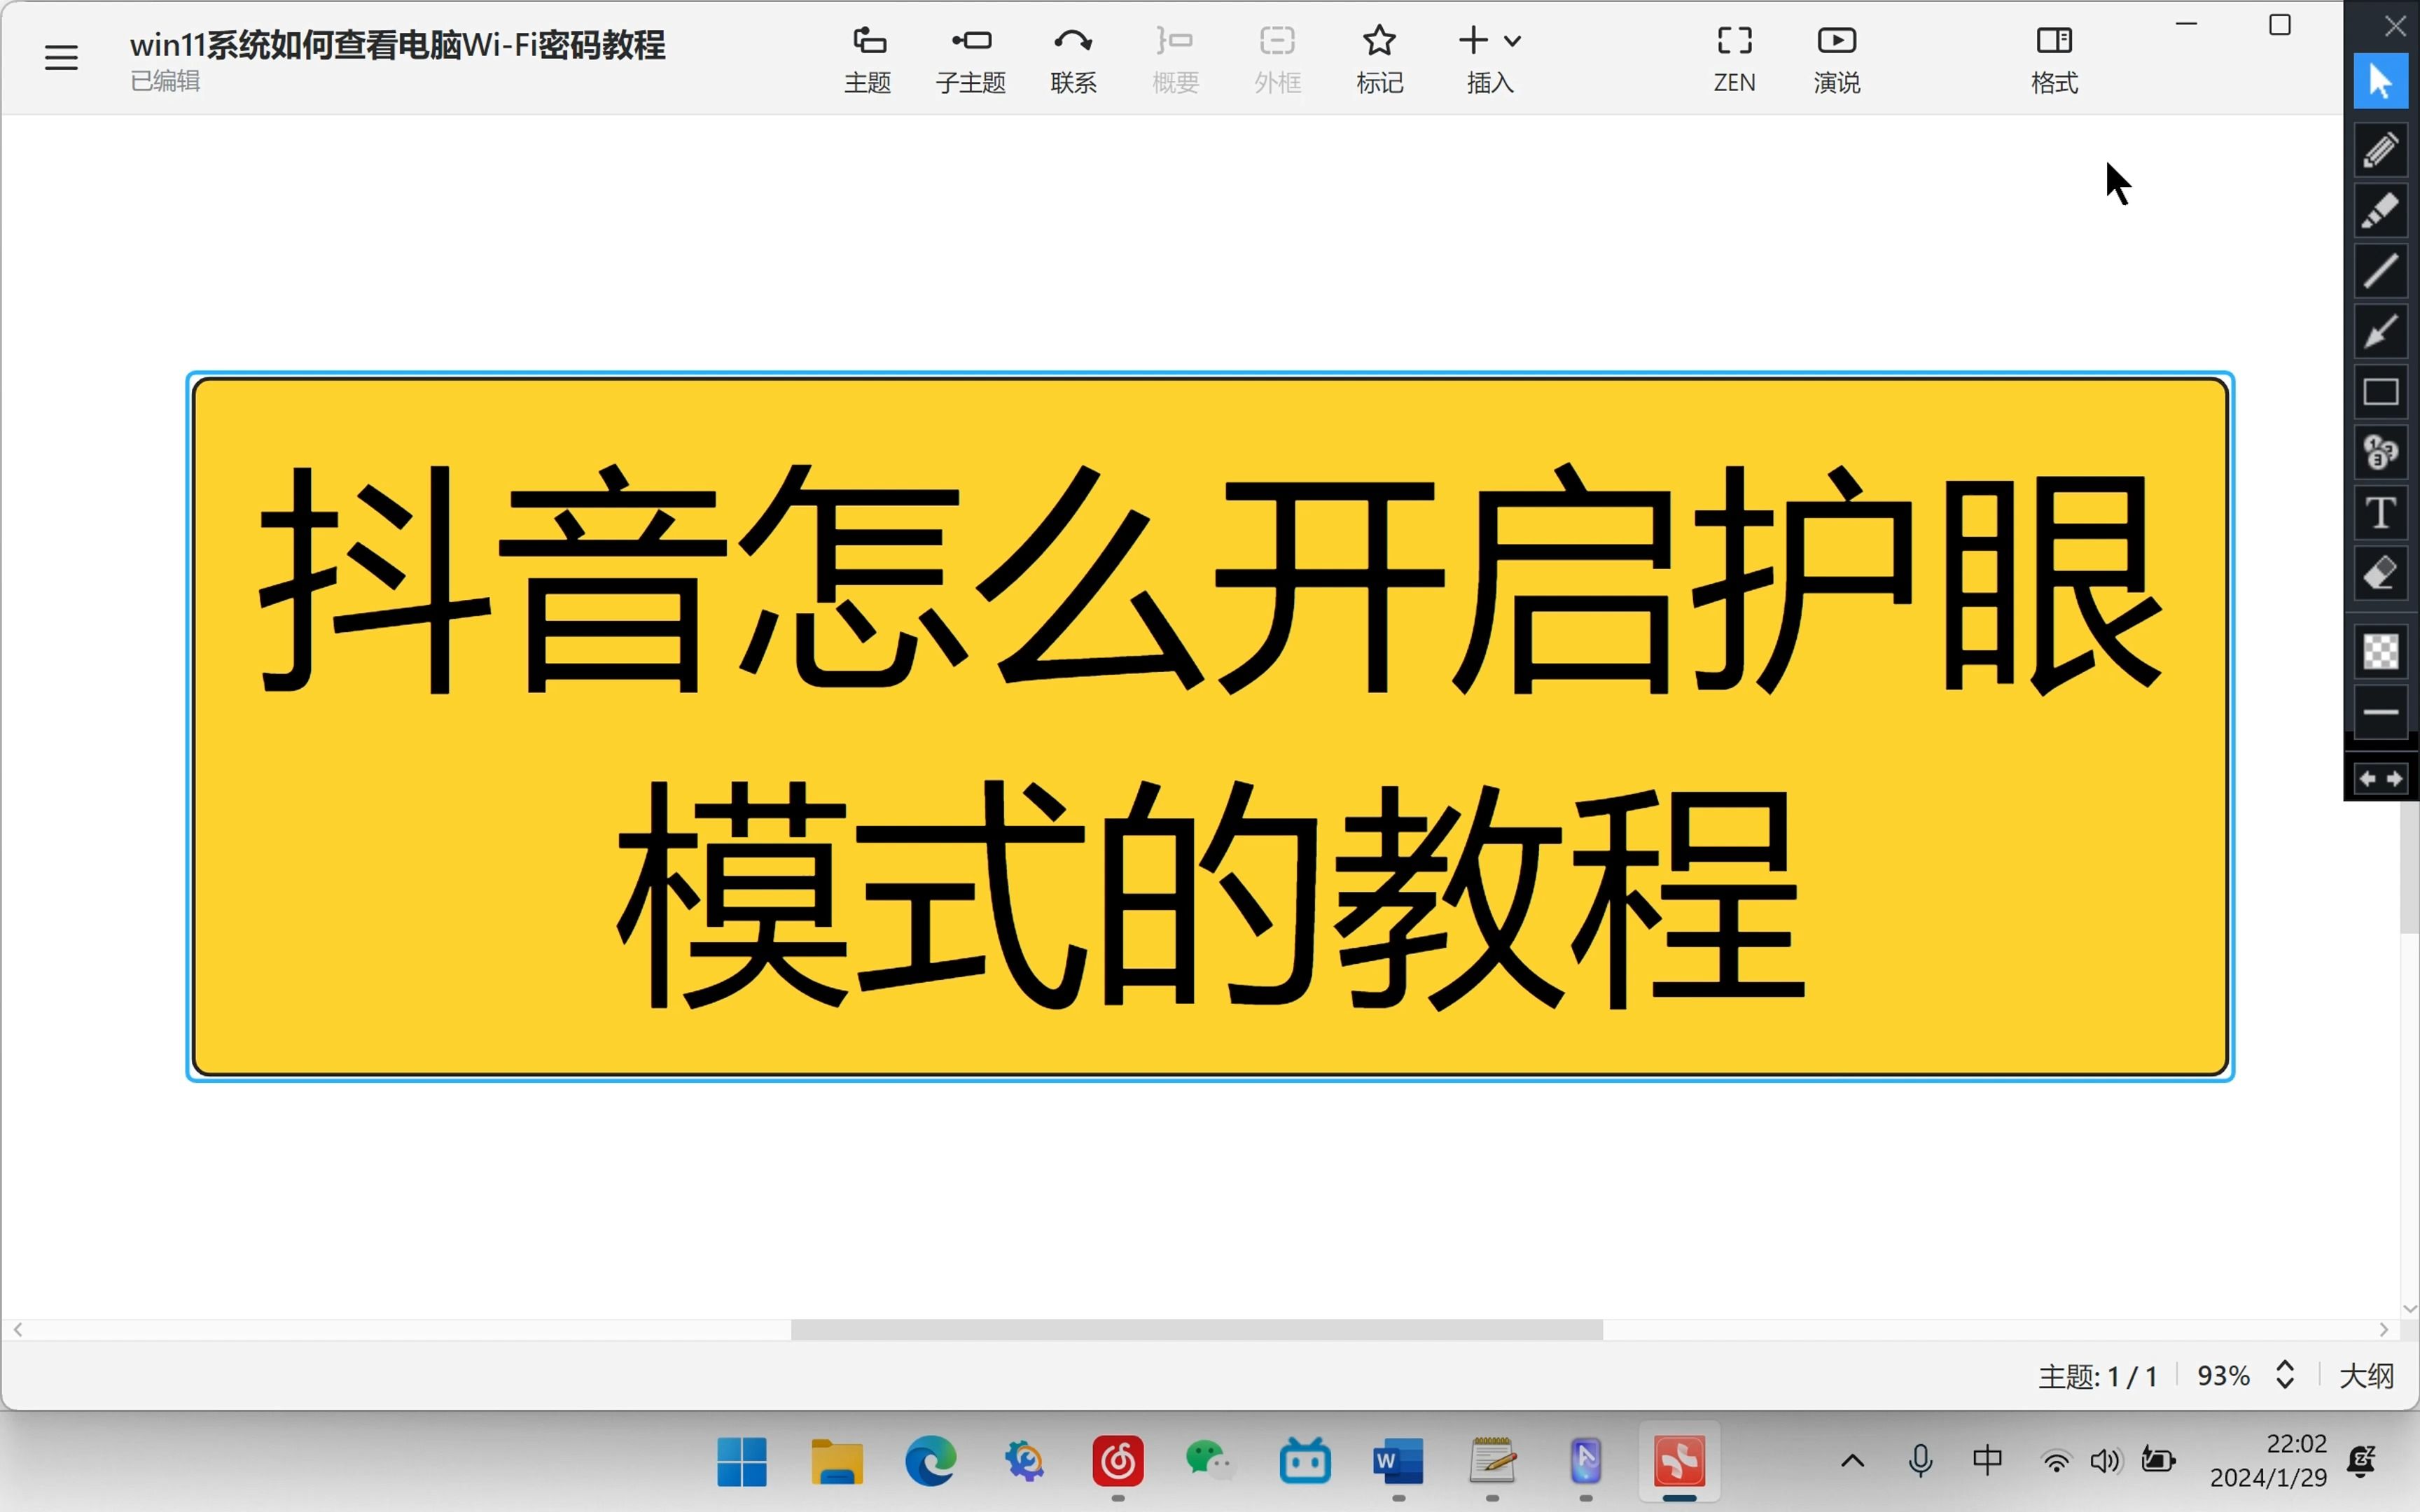Image resolution: width=2420 pixels, height=1512 pixels.
Task: Select the highlighter marker tool
Action: [x=2380, y=211]
